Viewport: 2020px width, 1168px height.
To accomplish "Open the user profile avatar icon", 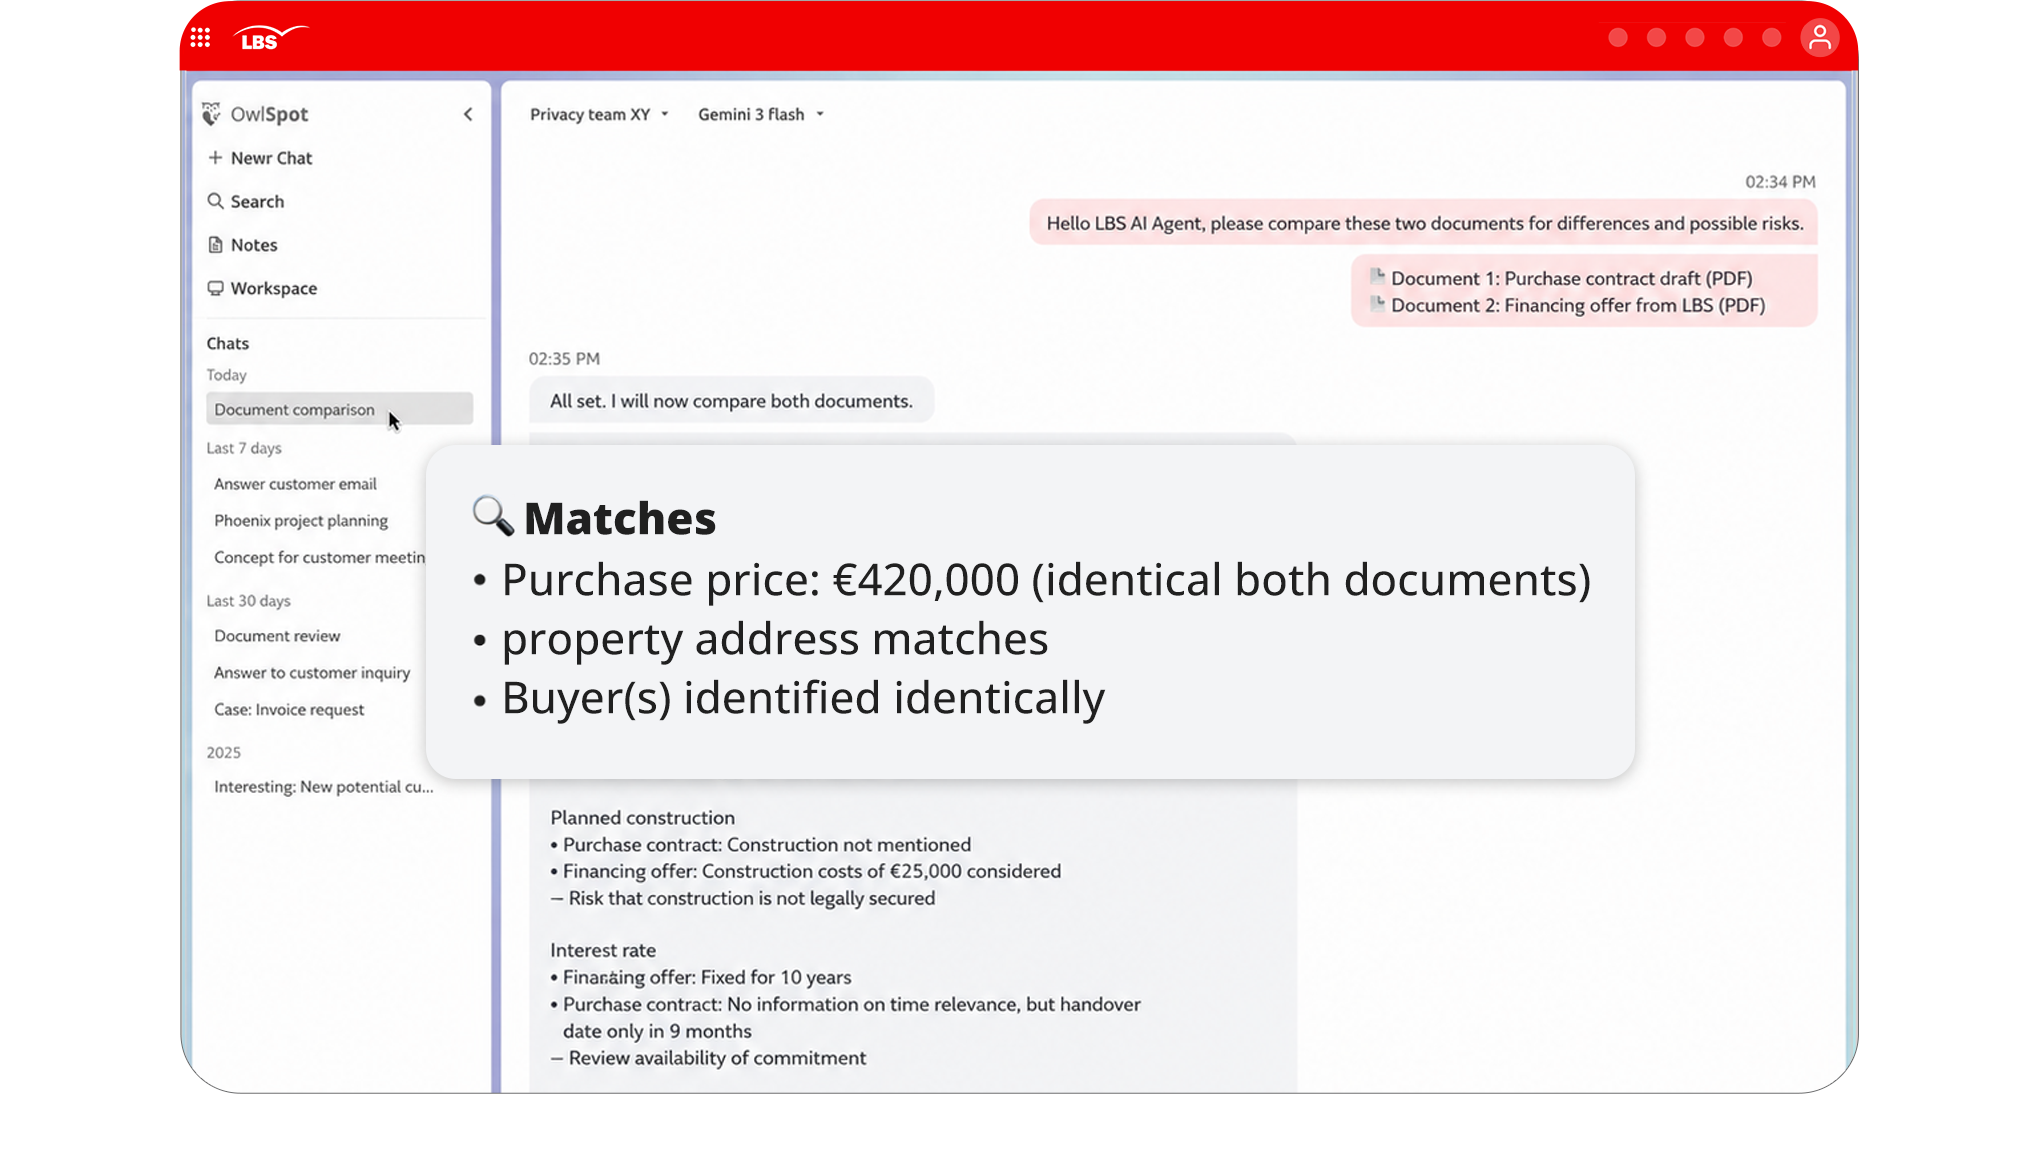I will point(1819,38).
